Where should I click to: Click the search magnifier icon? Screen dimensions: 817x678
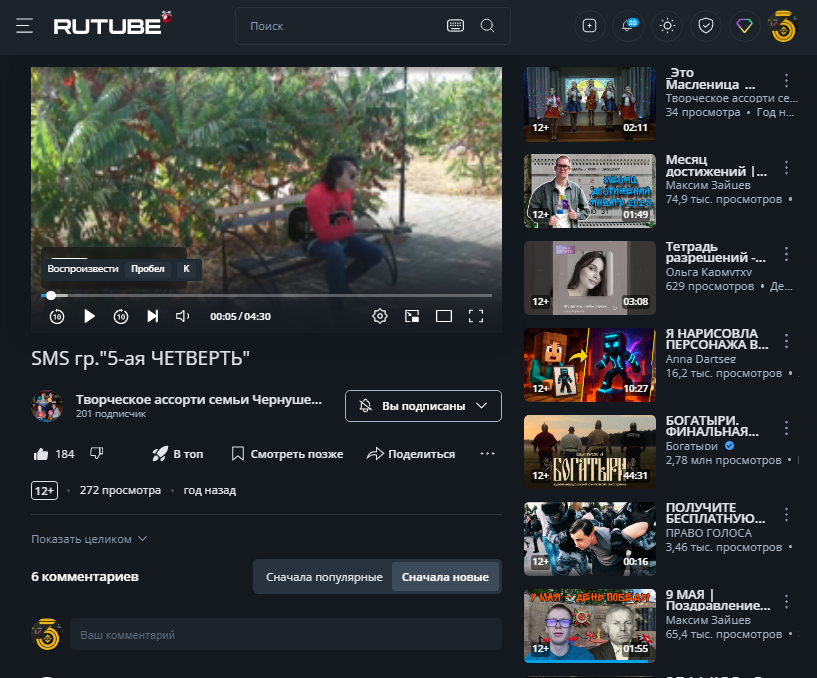487,26
